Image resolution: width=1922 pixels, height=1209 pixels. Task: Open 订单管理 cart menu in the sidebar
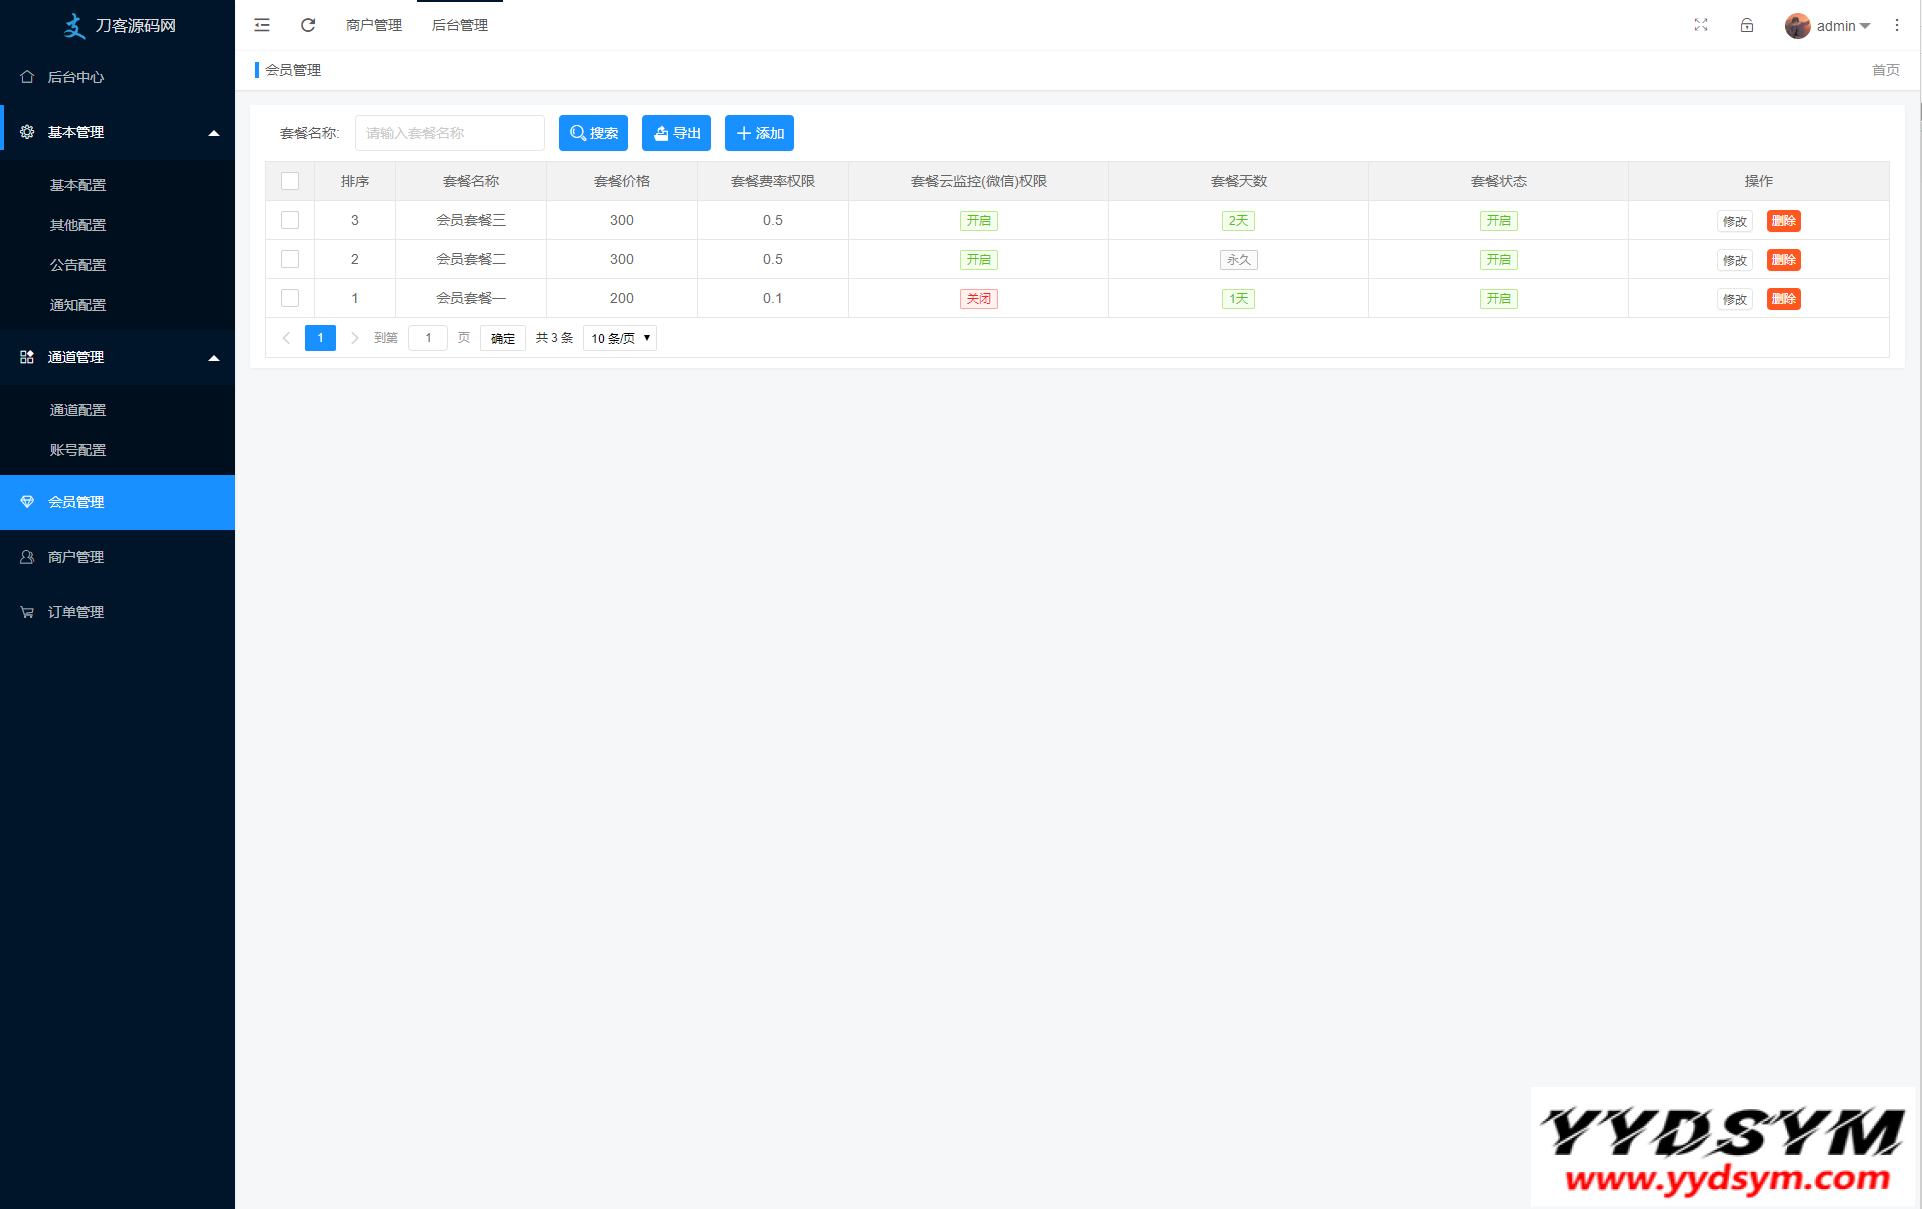[x=76, y=612]
